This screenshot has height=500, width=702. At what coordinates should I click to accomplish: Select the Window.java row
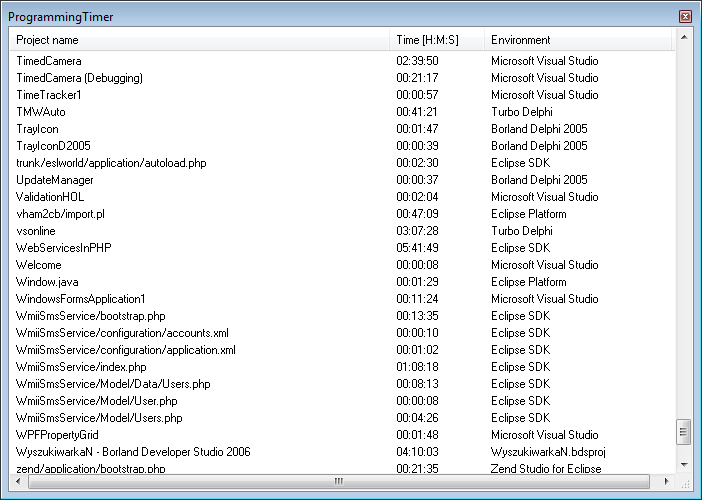point(342,282)
